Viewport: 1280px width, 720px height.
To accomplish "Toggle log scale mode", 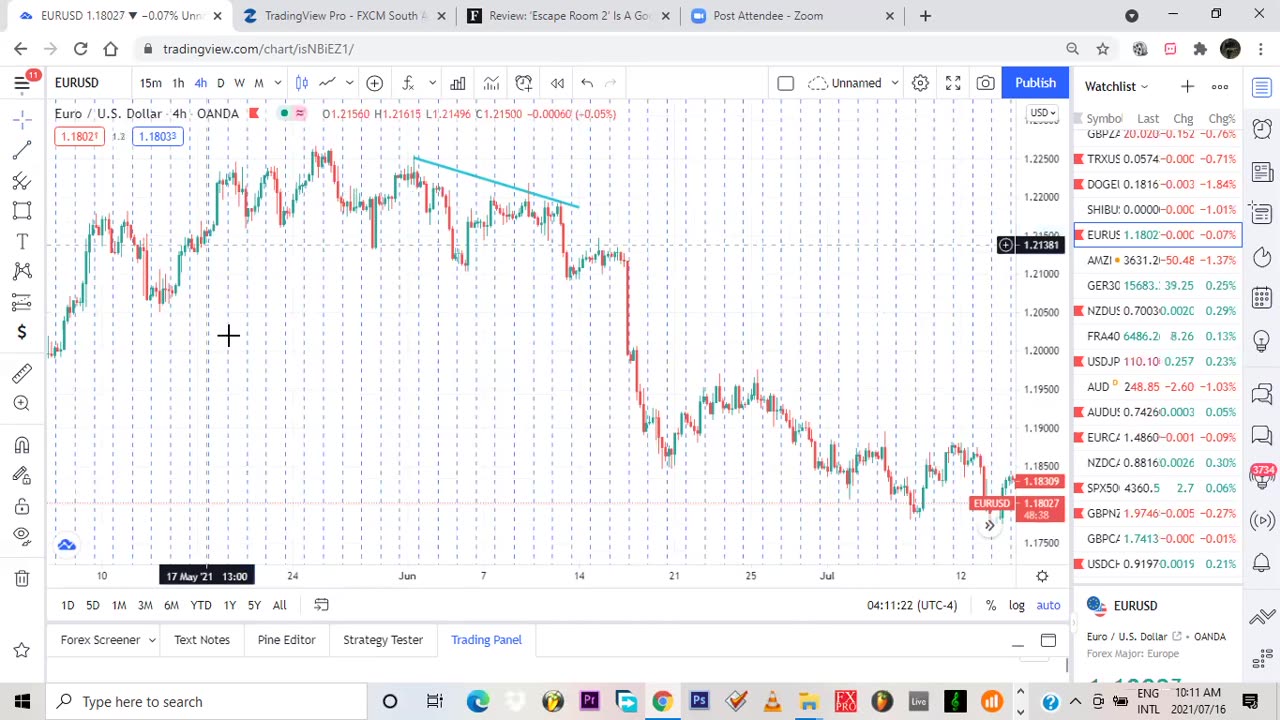I will [x=1016, y=605].
